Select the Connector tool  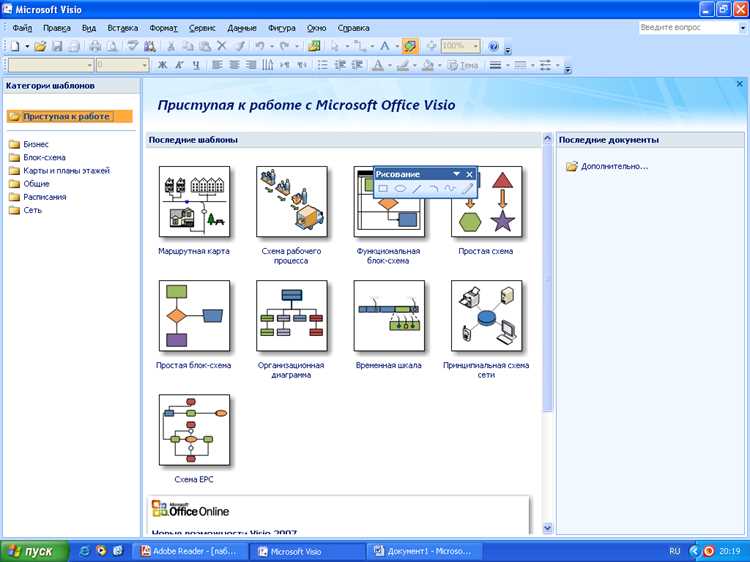click(x=360, y=46)
